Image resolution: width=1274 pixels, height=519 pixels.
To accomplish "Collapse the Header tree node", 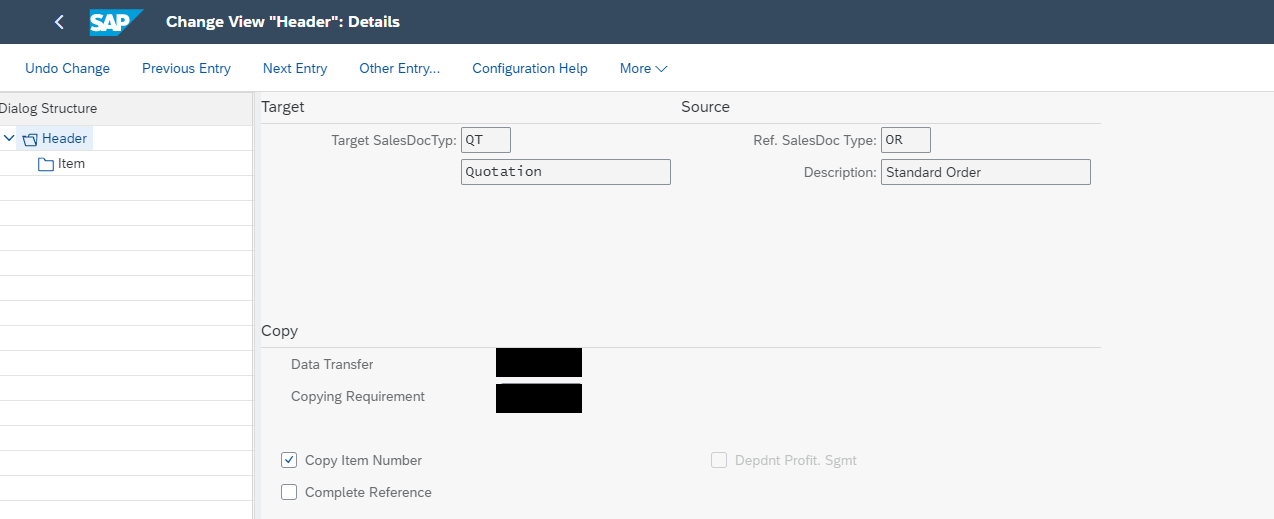I will click(x=9, y=139).
